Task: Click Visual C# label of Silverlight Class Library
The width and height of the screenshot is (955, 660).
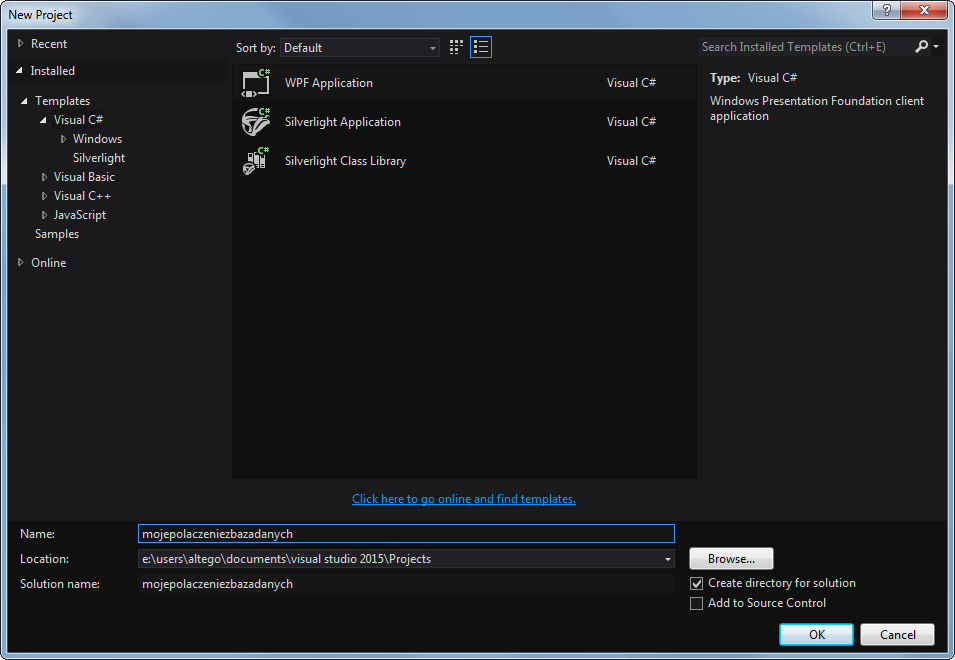Action: point(631,161)
